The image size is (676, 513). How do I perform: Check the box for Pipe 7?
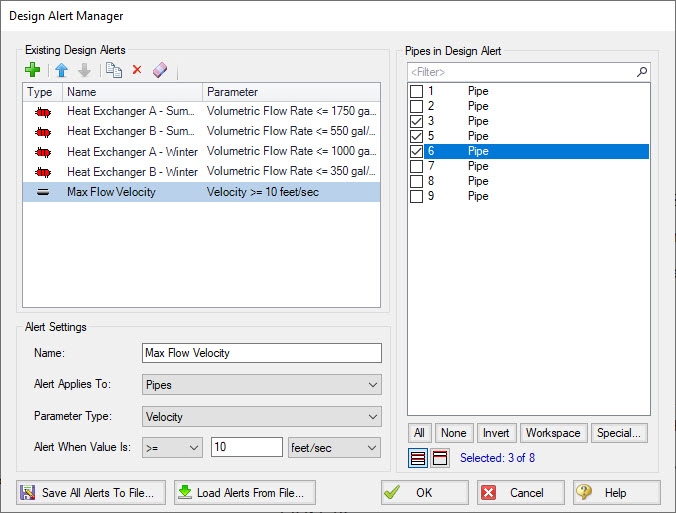tap(416, 166)
